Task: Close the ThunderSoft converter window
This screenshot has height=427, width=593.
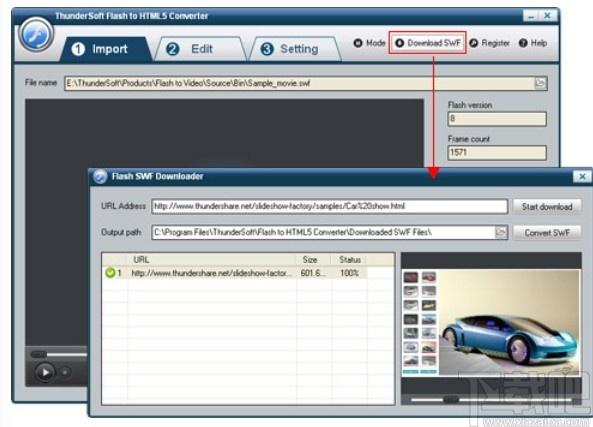Action: 547,16
